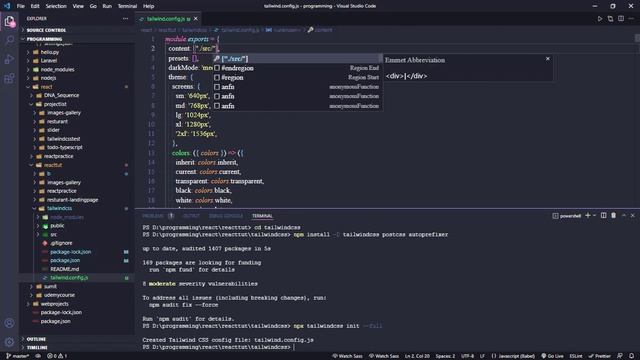Split the editor to the right

point(621,19)
